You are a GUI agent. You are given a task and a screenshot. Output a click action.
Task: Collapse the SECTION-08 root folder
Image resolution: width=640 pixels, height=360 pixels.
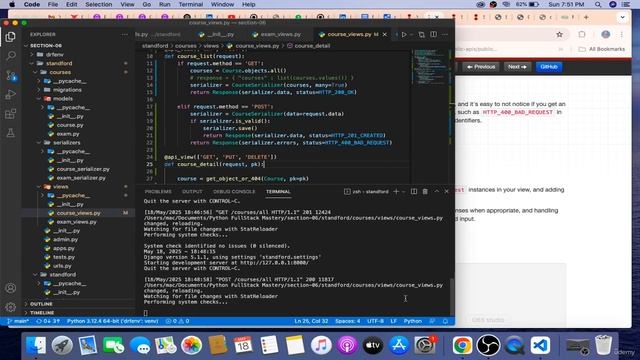45,46
